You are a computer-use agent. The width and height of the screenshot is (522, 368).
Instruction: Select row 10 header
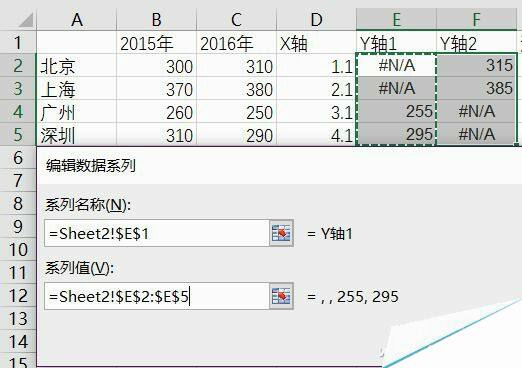click(x=18, y=249)
